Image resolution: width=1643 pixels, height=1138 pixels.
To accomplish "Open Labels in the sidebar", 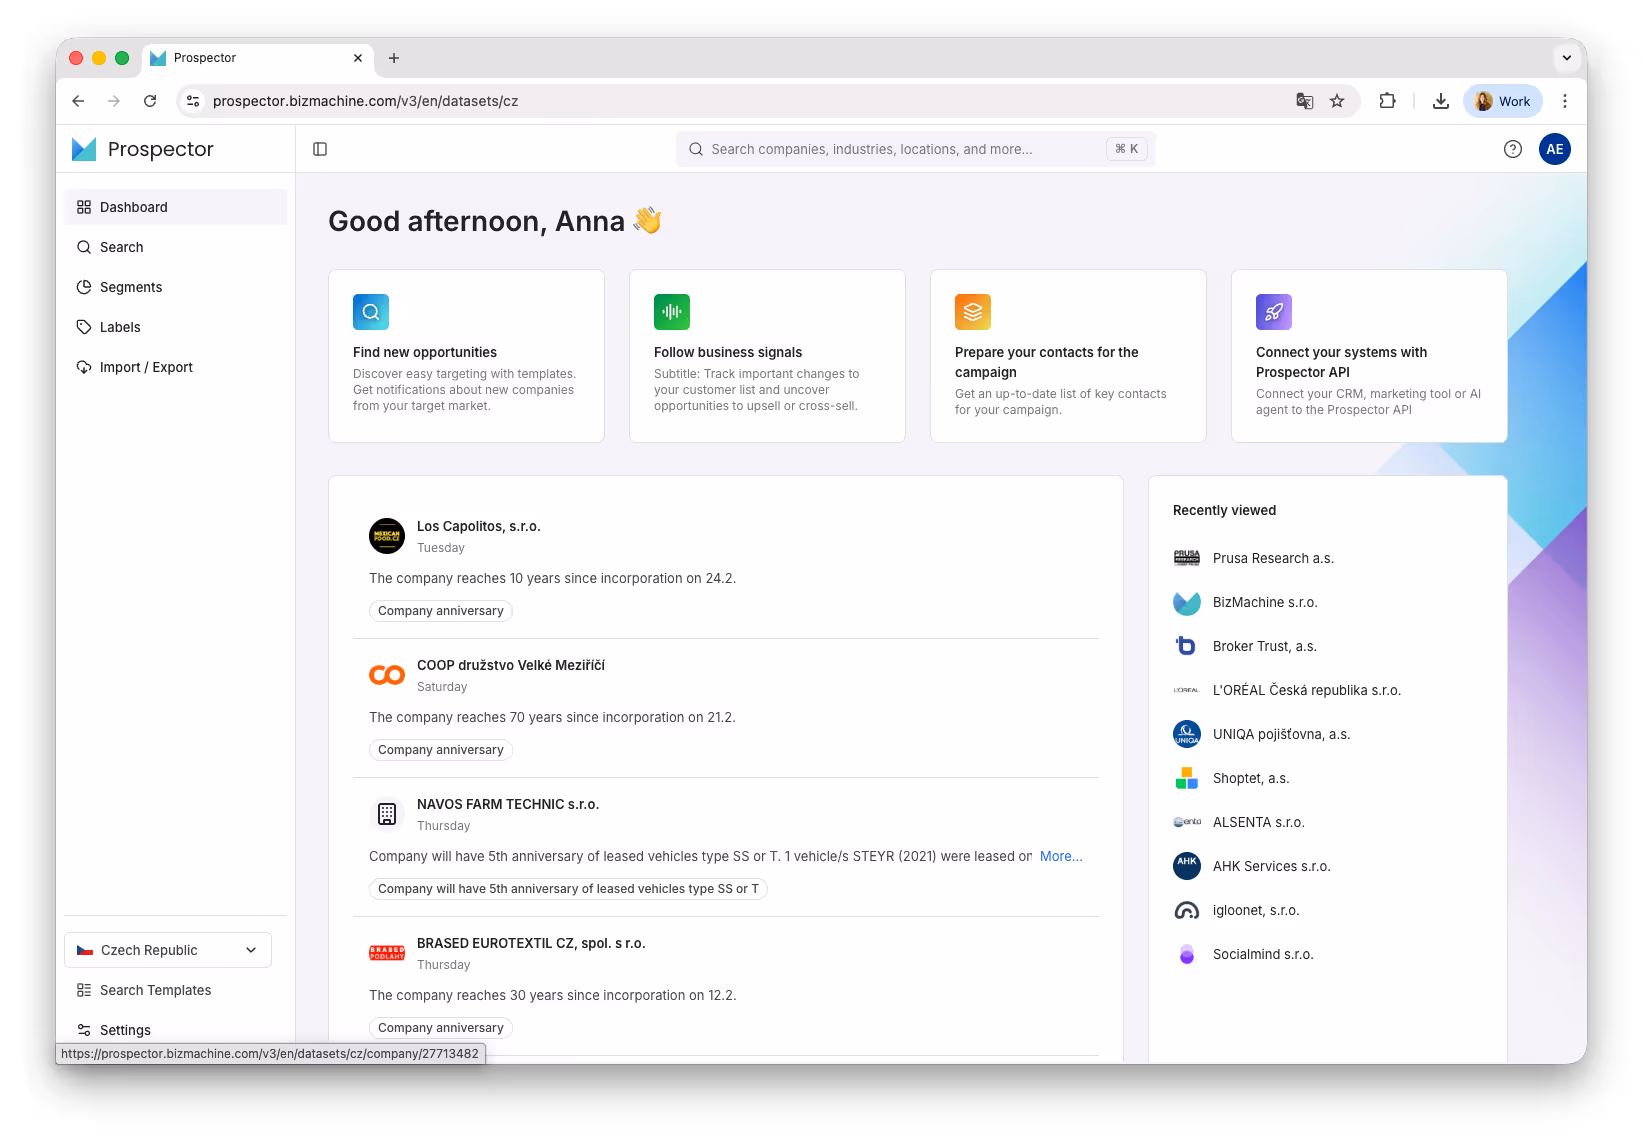I will tap(176, 327).
